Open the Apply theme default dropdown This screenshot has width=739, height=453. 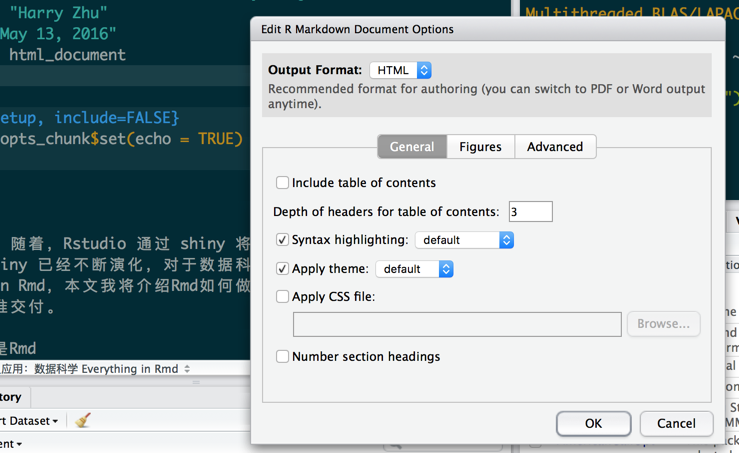(x=414, y=269)
